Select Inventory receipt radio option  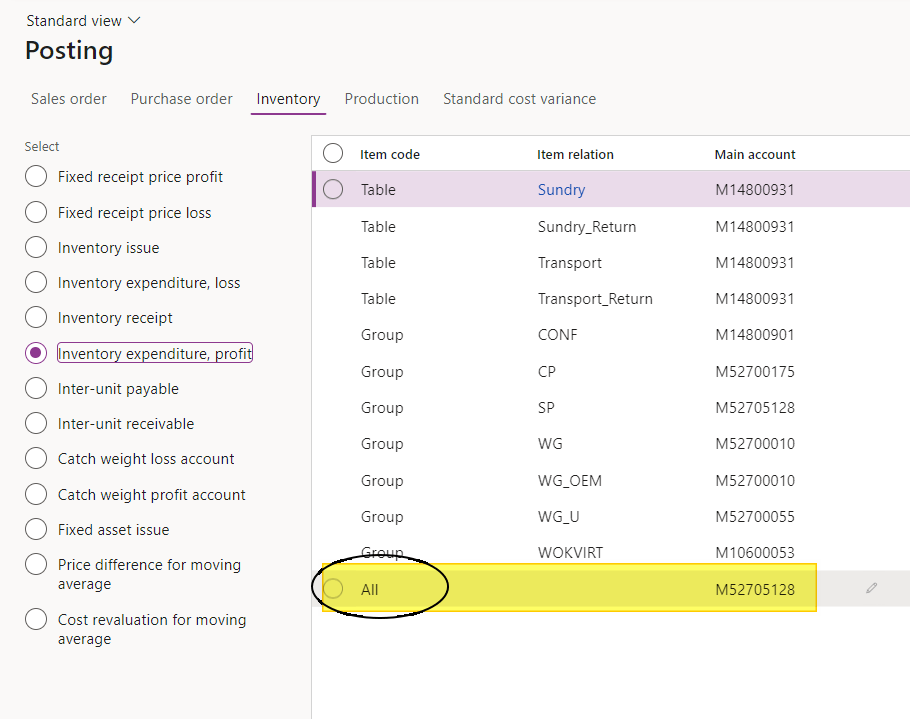click(x=36, y=318)
